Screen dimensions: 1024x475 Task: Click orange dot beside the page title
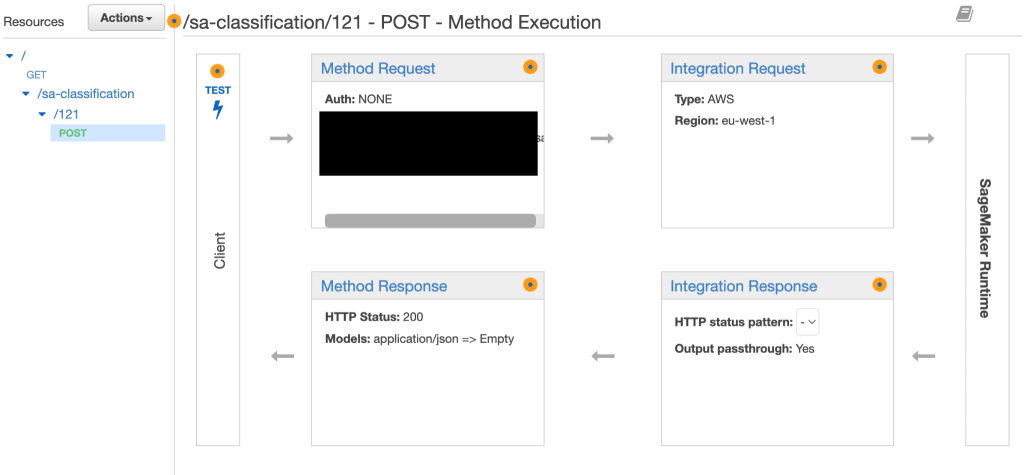[174, 21]
